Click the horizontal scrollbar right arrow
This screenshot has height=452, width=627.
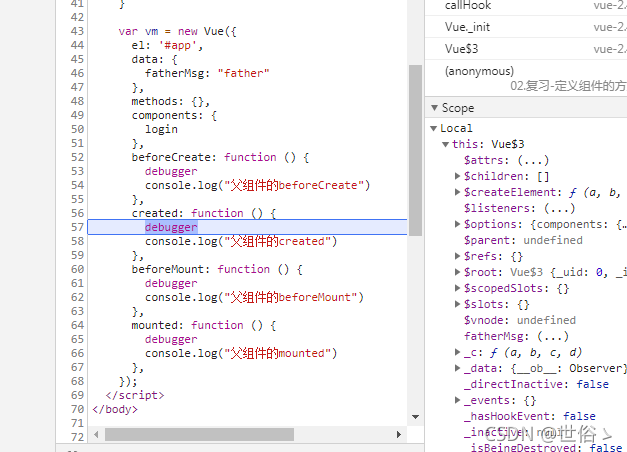[399, 434]
